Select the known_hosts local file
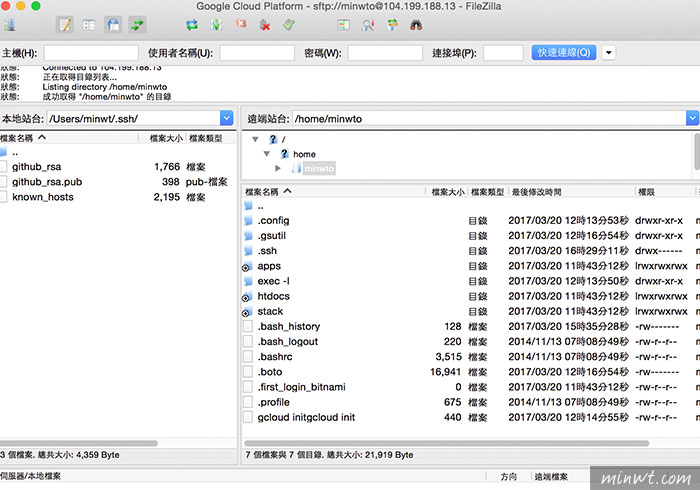 point(118,197)
